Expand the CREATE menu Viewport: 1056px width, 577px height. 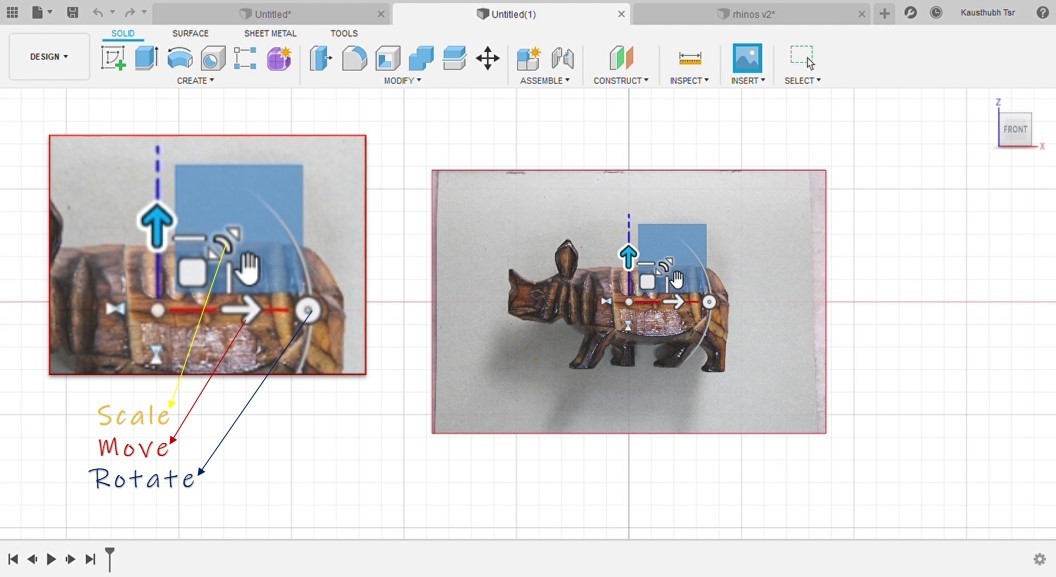(x=195, y=80)
